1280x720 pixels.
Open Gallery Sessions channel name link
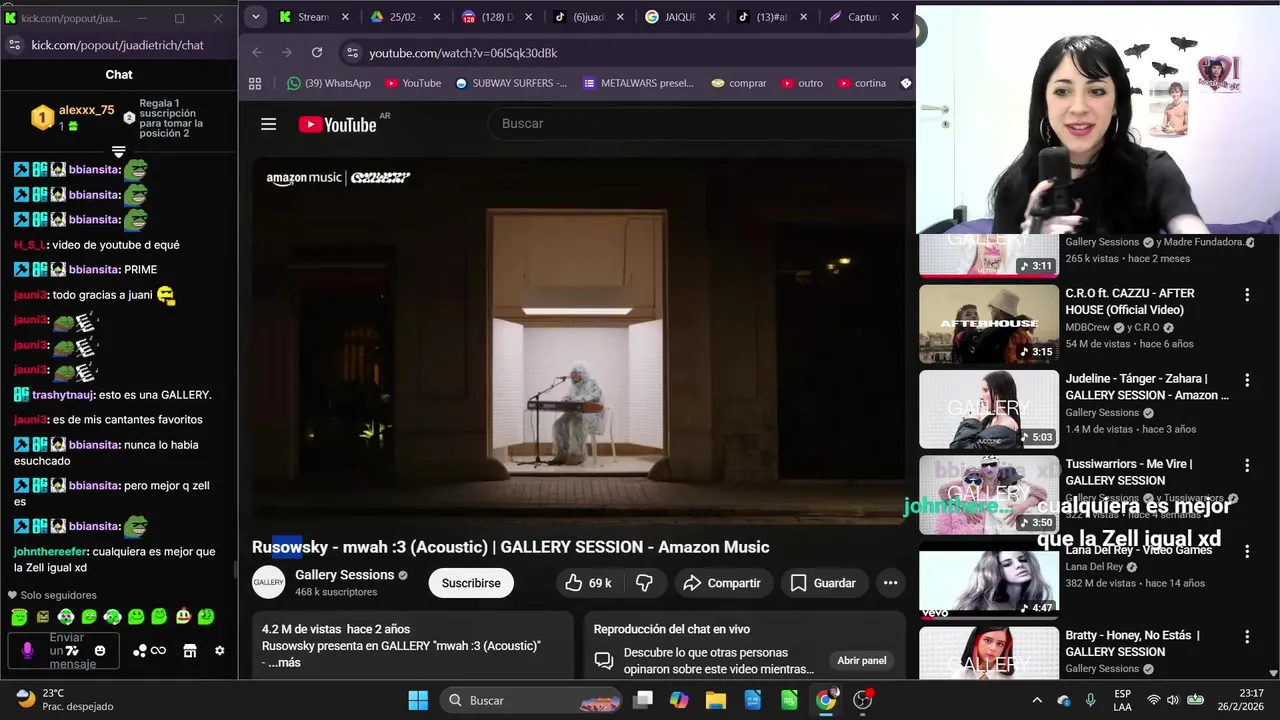(x=344, y=575)
